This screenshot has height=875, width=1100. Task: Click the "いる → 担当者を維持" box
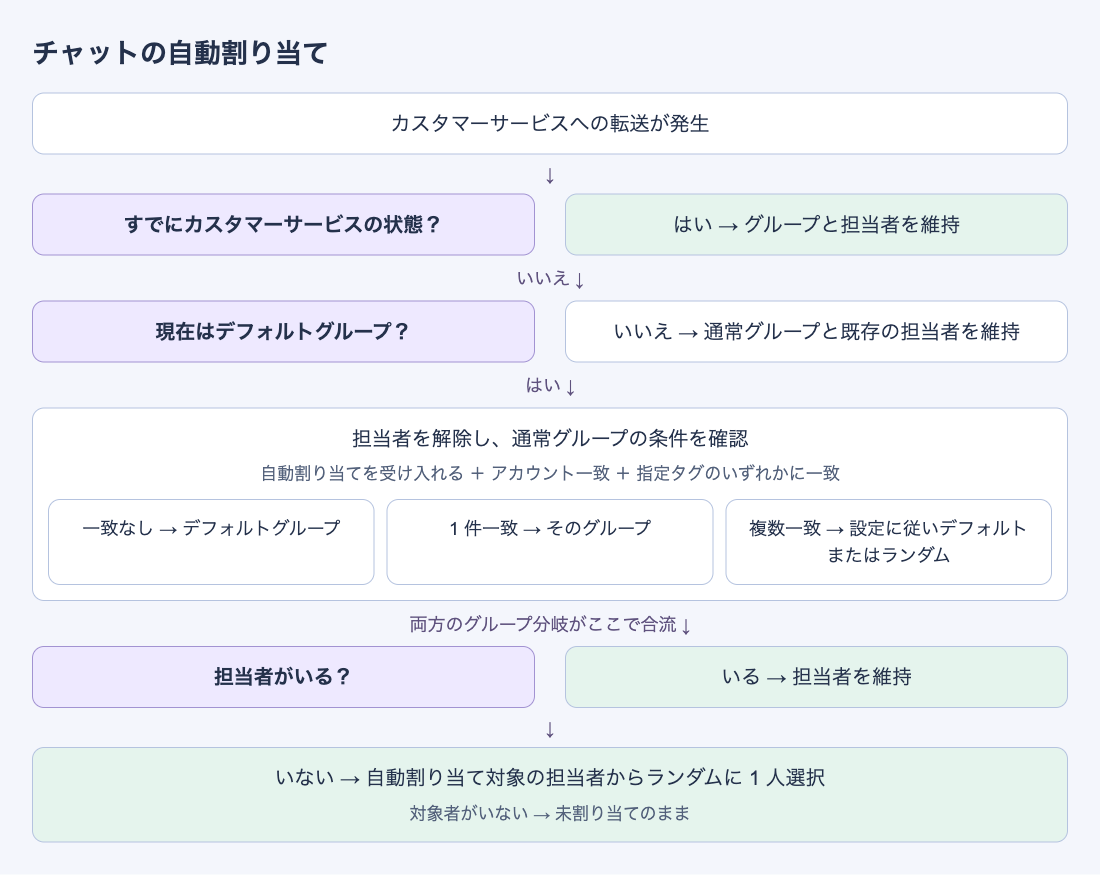817,677
